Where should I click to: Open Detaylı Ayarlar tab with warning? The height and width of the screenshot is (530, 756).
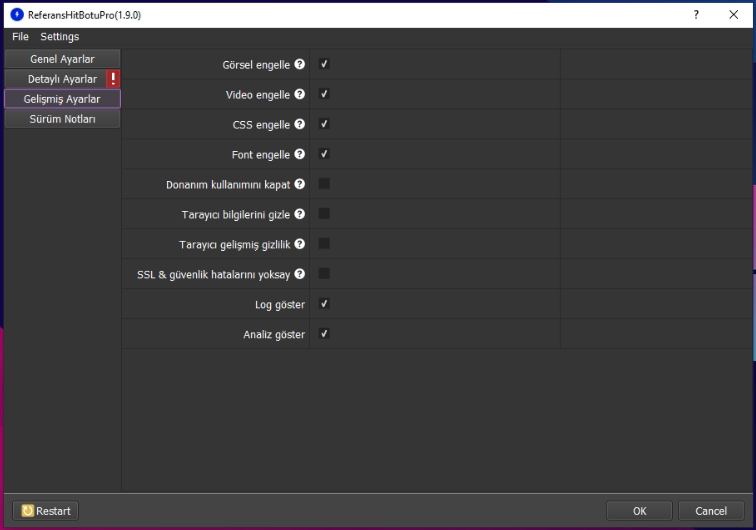62,79
